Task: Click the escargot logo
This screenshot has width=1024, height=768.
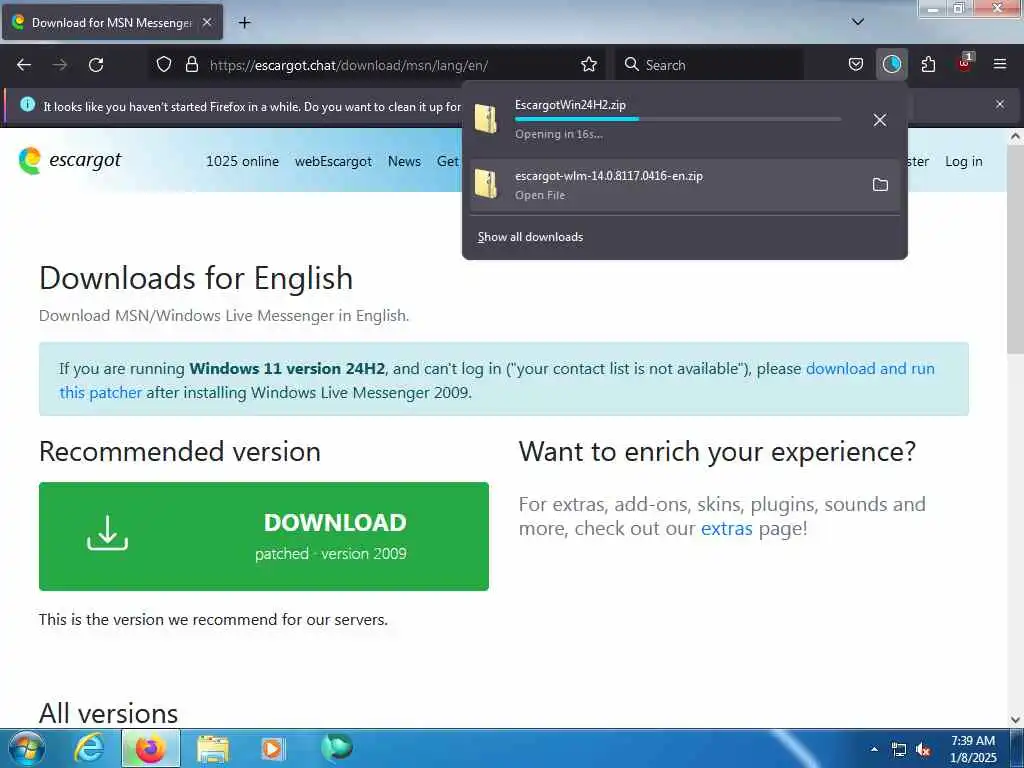Action: point(70,160)
